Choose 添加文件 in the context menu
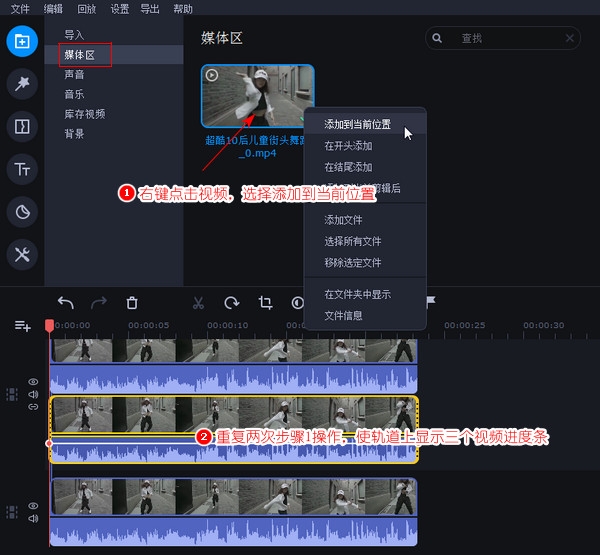This screenshot has width=600, height=555. [x=365, y=220]
